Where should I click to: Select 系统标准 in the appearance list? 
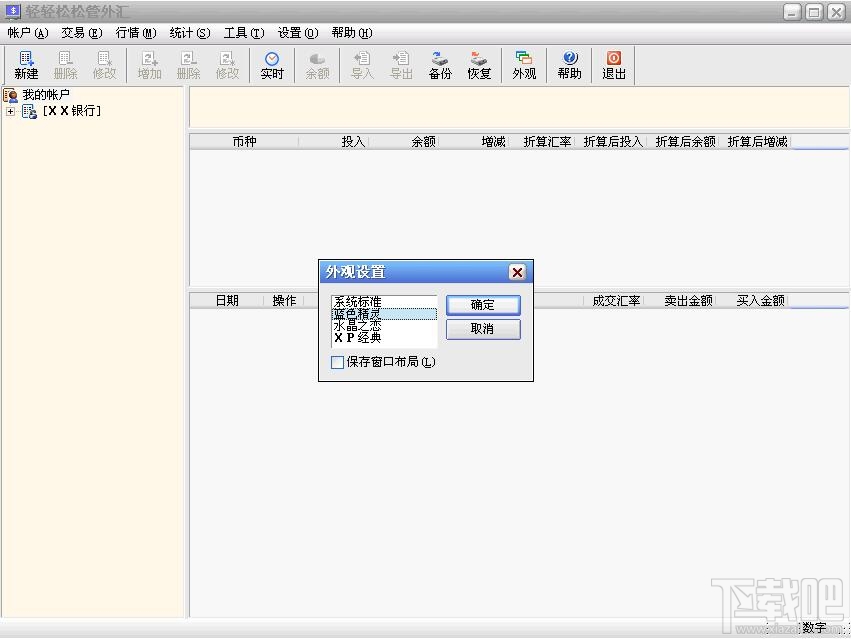pos(358,300)
